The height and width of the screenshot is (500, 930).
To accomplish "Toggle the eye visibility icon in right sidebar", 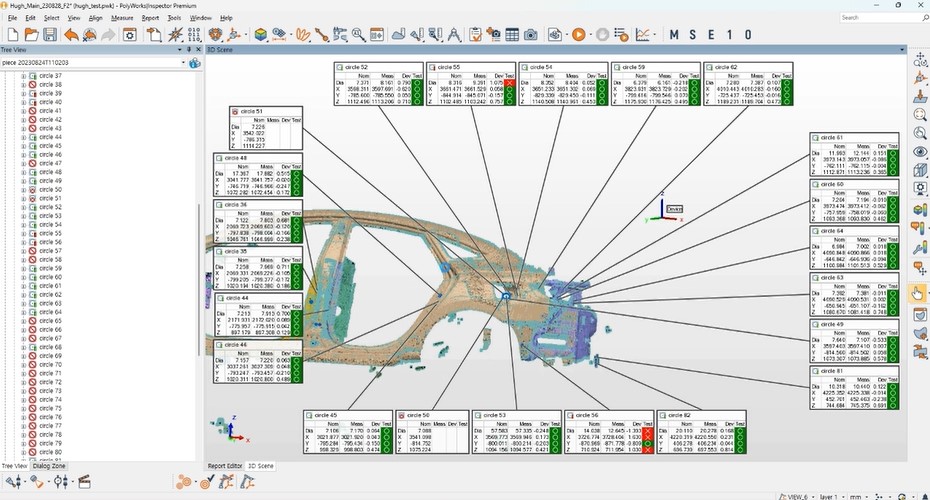I will point(920,152).
